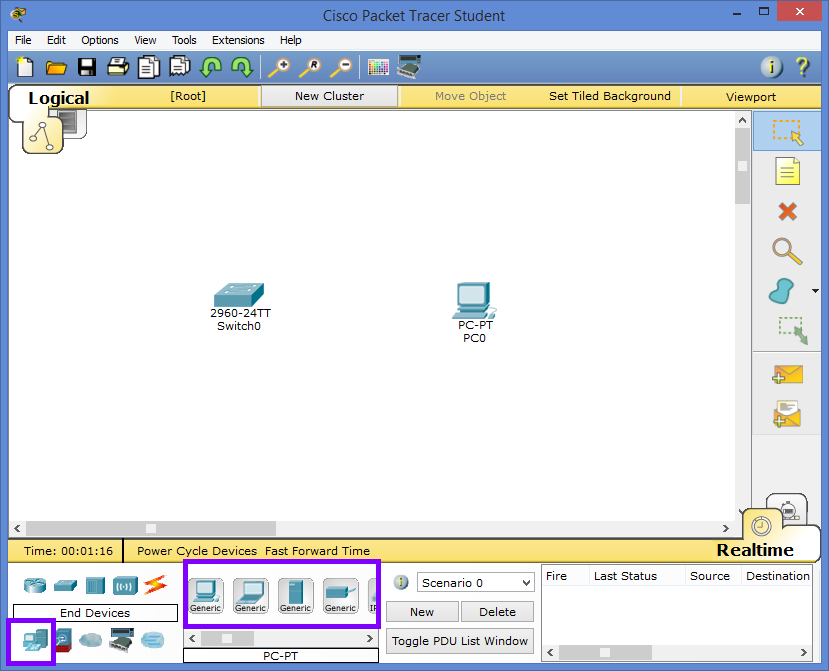Open help with the question mark
Image resolution: width=829 pixels, height=671 pixels.
803,67
